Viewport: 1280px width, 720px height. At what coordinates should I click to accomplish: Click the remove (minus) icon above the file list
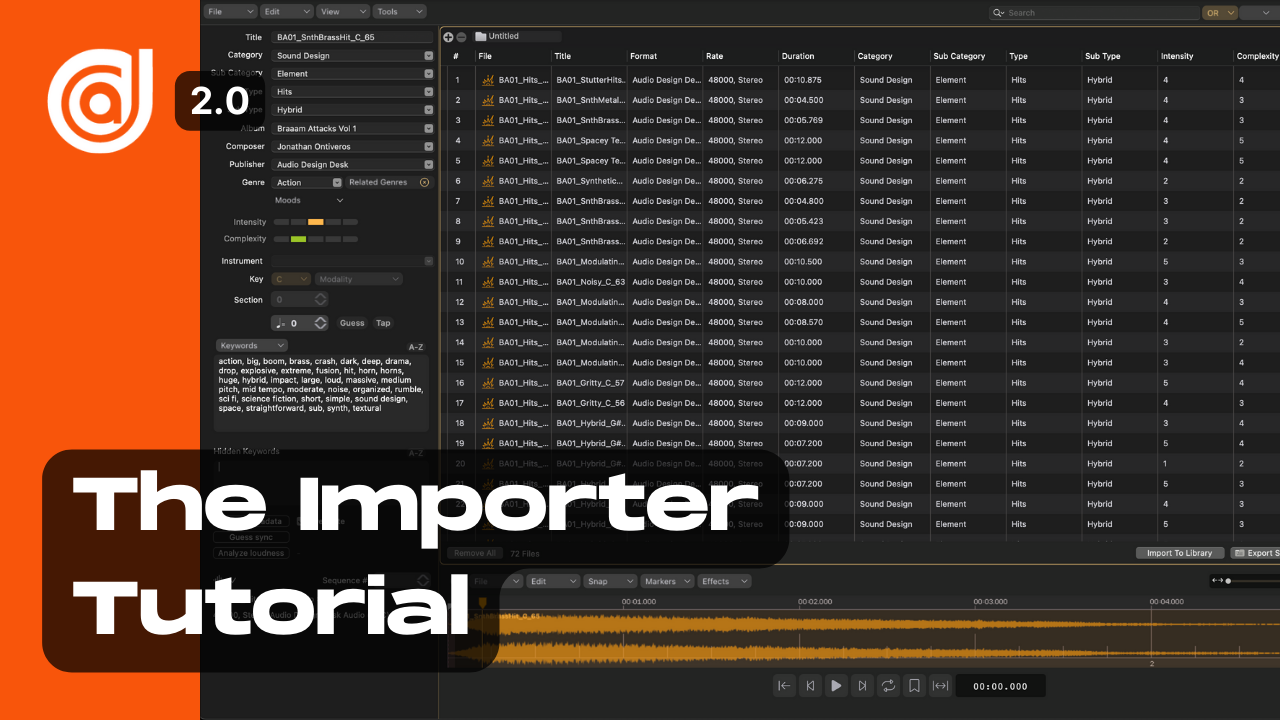click(x=461, y=36)
